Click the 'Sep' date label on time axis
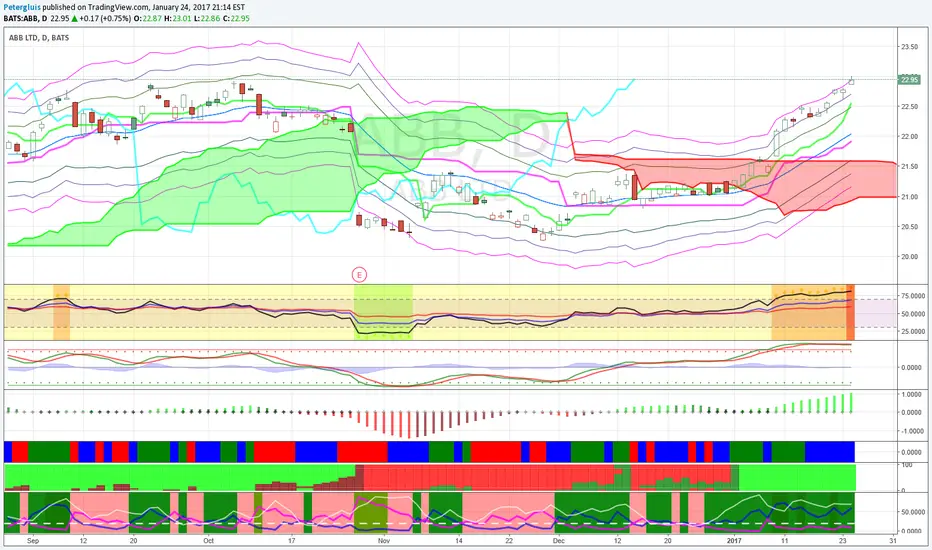Screen dimensions: 932x550 [x=33, y=541]
